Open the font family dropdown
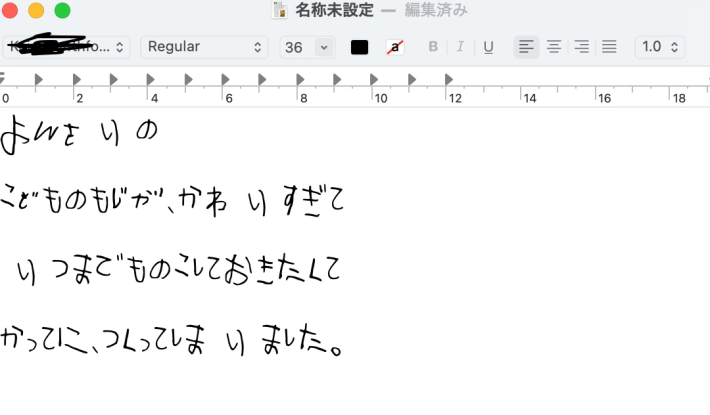The image size is (710, 415). pos(66,47)
